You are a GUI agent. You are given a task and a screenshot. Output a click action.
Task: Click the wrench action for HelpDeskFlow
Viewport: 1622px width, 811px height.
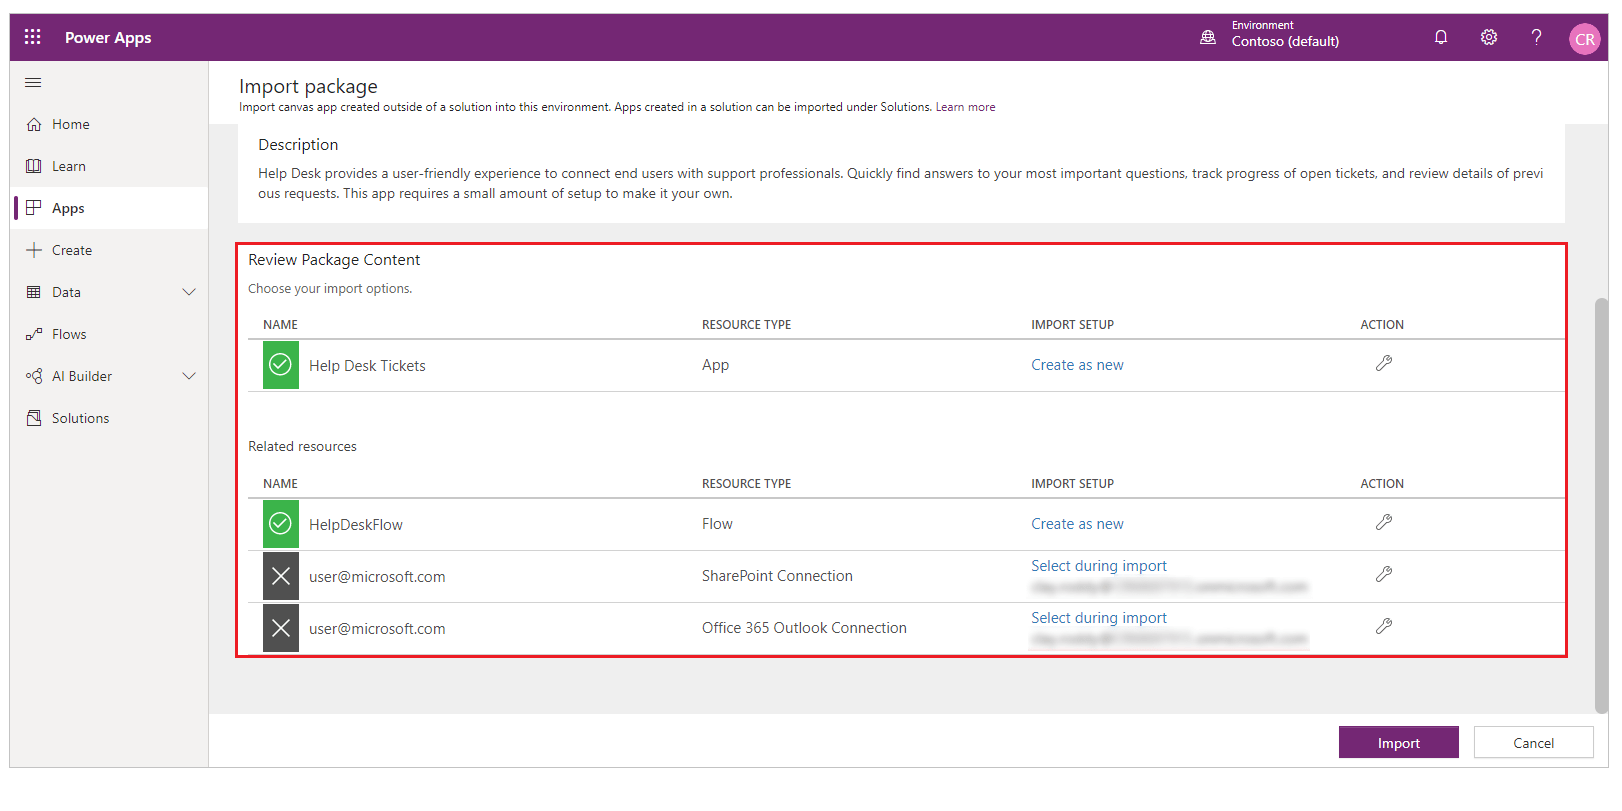tap(1384, 523)
